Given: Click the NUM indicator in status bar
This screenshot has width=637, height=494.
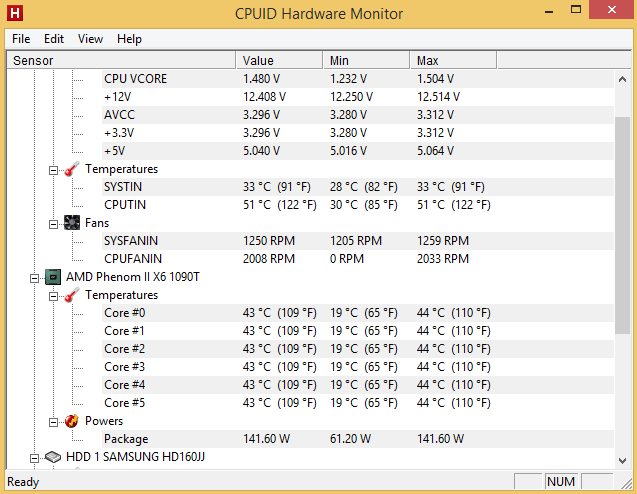Looking at the screenshot, I should [x=561, y=481].
